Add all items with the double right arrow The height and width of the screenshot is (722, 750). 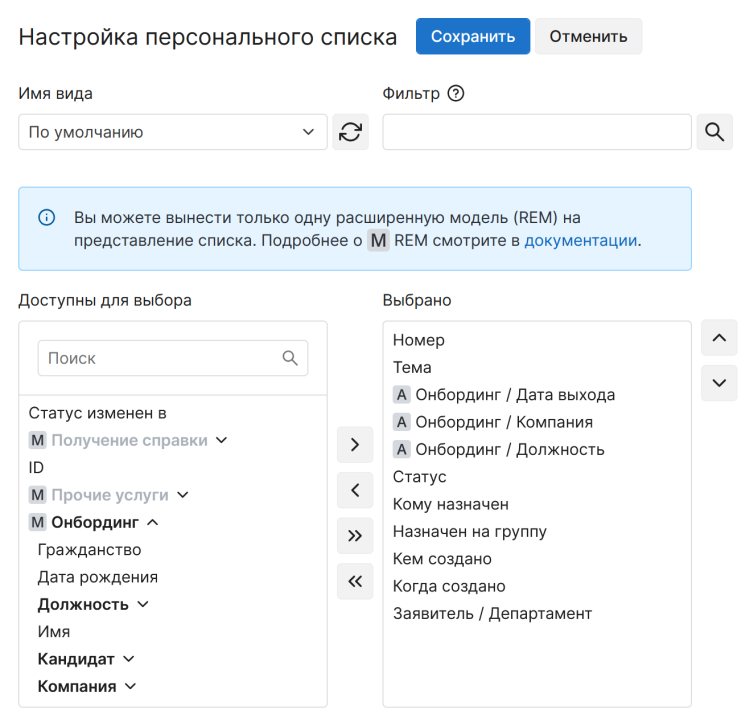(355, 536)
